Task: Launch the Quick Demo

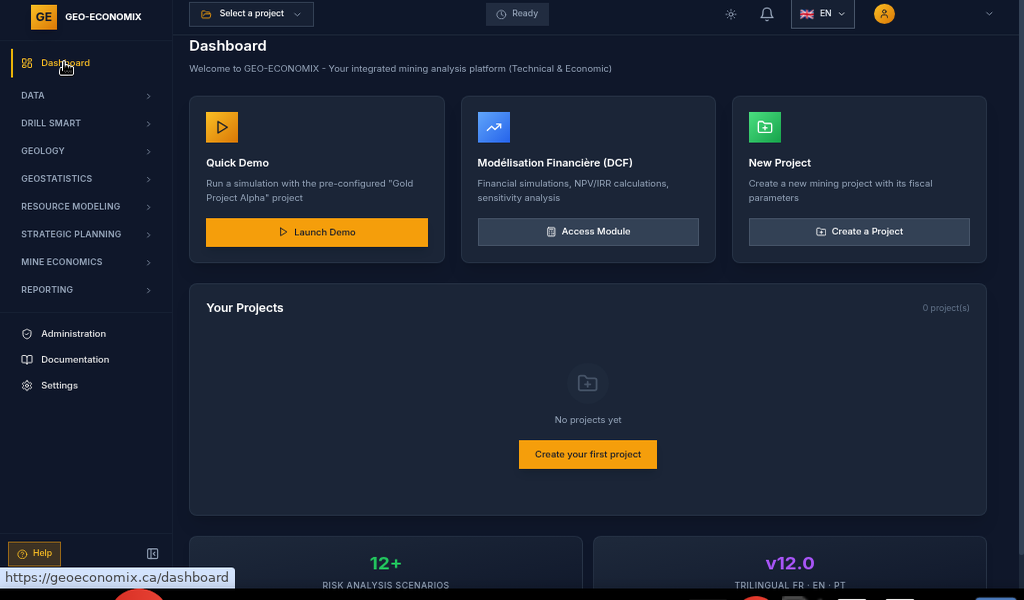Action: coord(317,232)
